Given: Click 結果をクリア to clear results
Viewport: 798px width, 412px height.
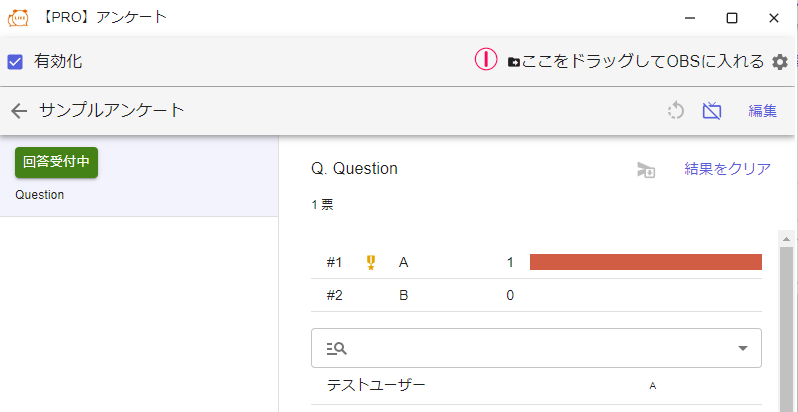Looking at the screenshot, I should [727, 169].
